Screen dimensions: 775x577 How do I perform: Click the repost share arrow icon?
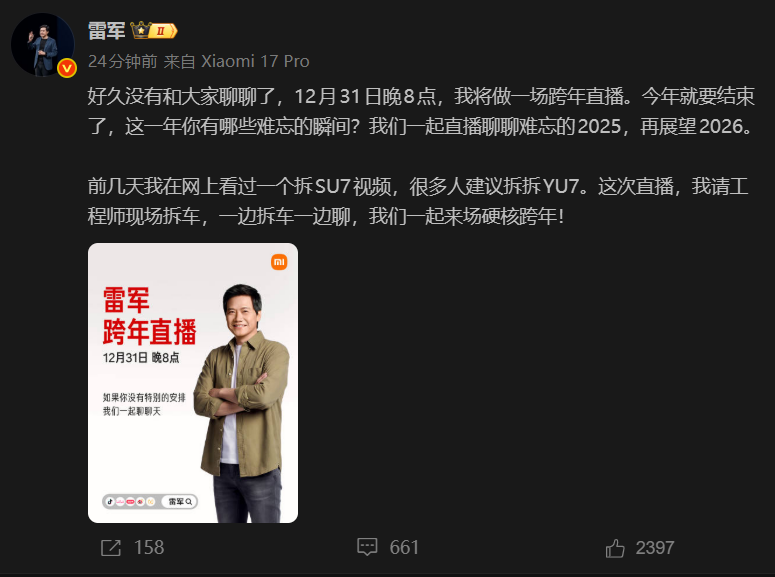click(x=111, y=548)
